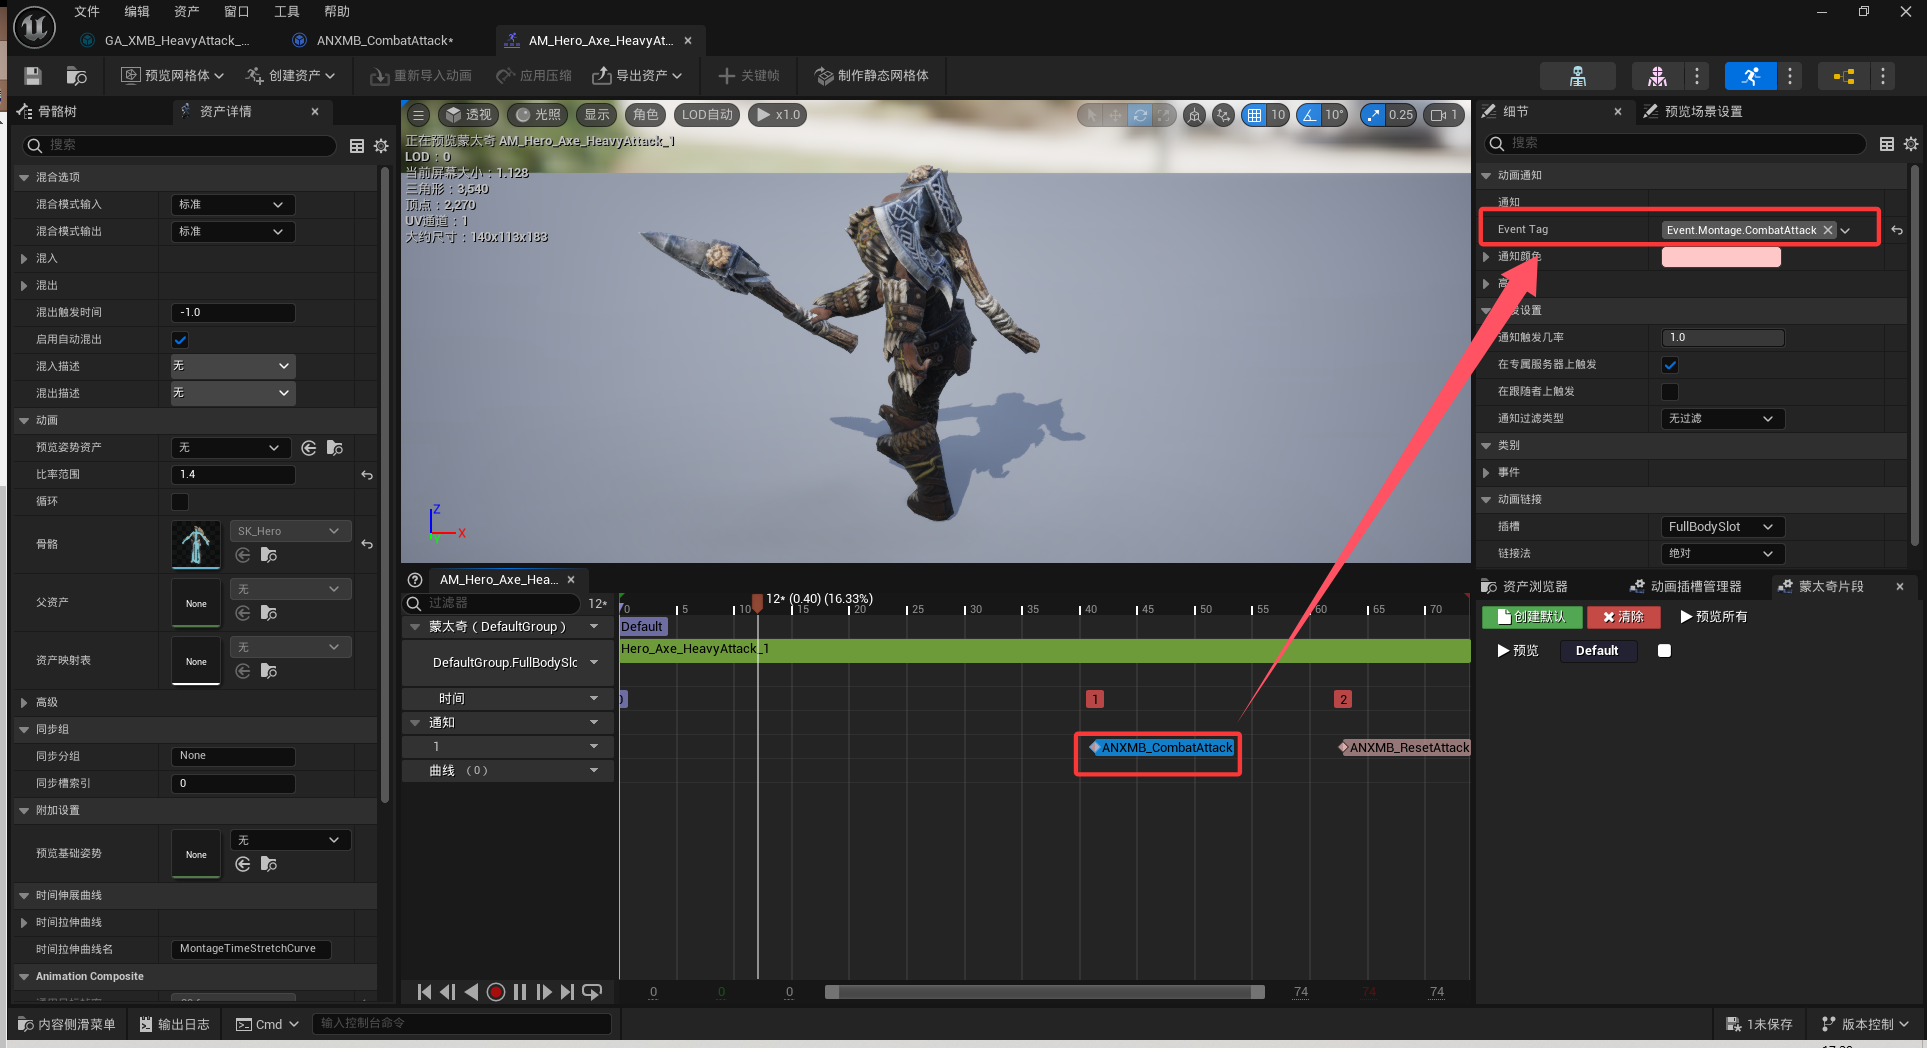The width and height of the screenshot is (1927, 1048).
Task: Open the notify color swatch
Action: point(1721,258)
